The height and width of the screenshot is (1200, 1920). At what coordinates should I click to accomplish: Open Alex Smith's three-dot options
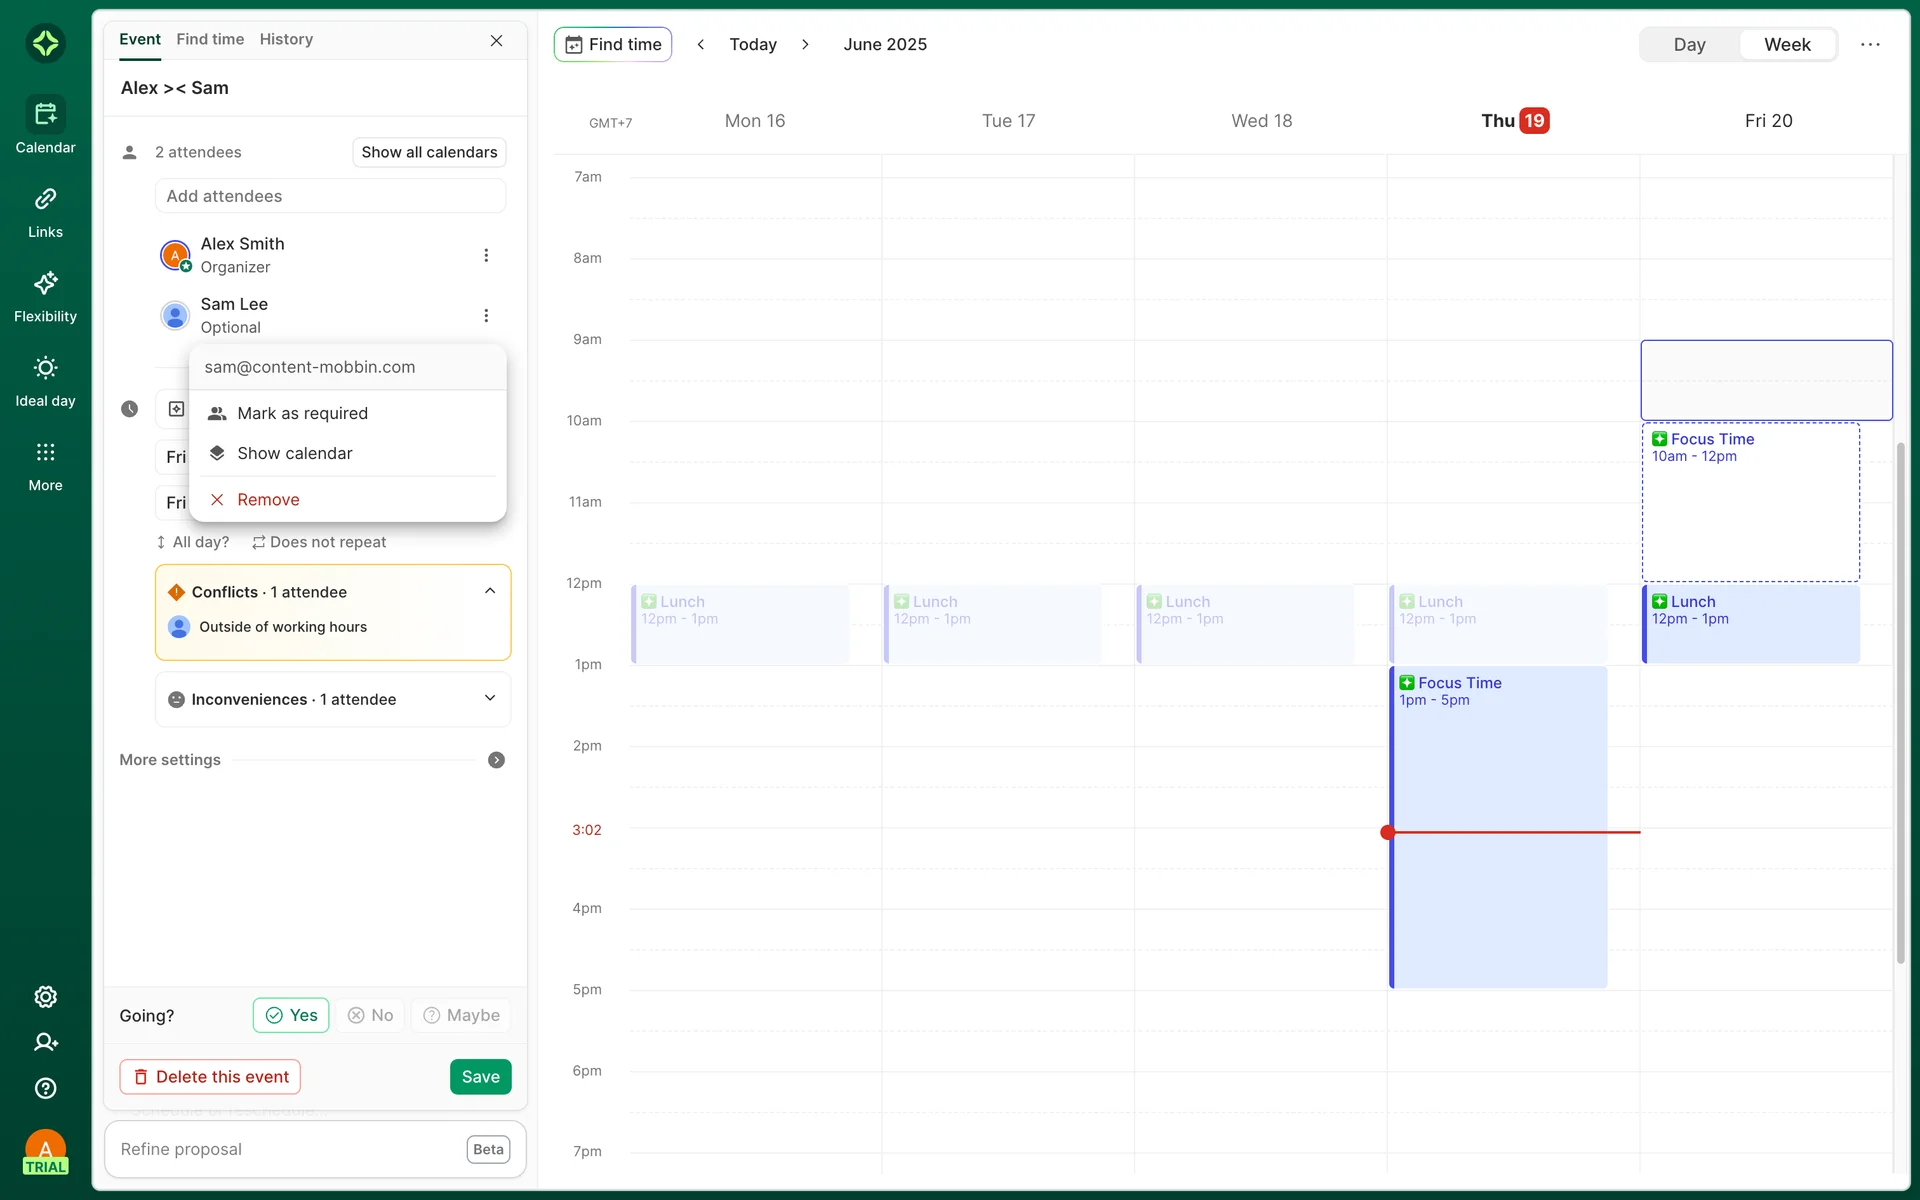pos(486,255)
